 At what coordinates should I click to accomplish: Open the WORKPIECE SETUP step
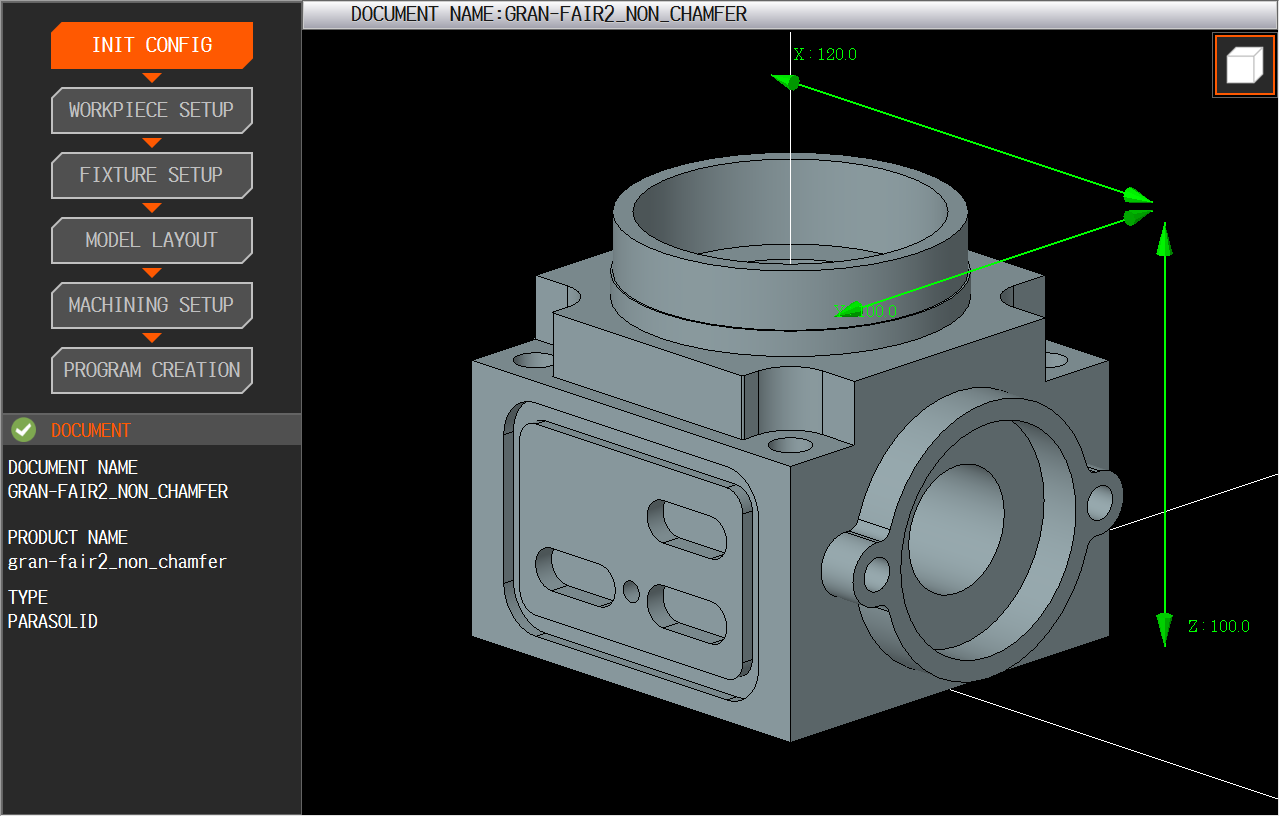pos(152,110)
